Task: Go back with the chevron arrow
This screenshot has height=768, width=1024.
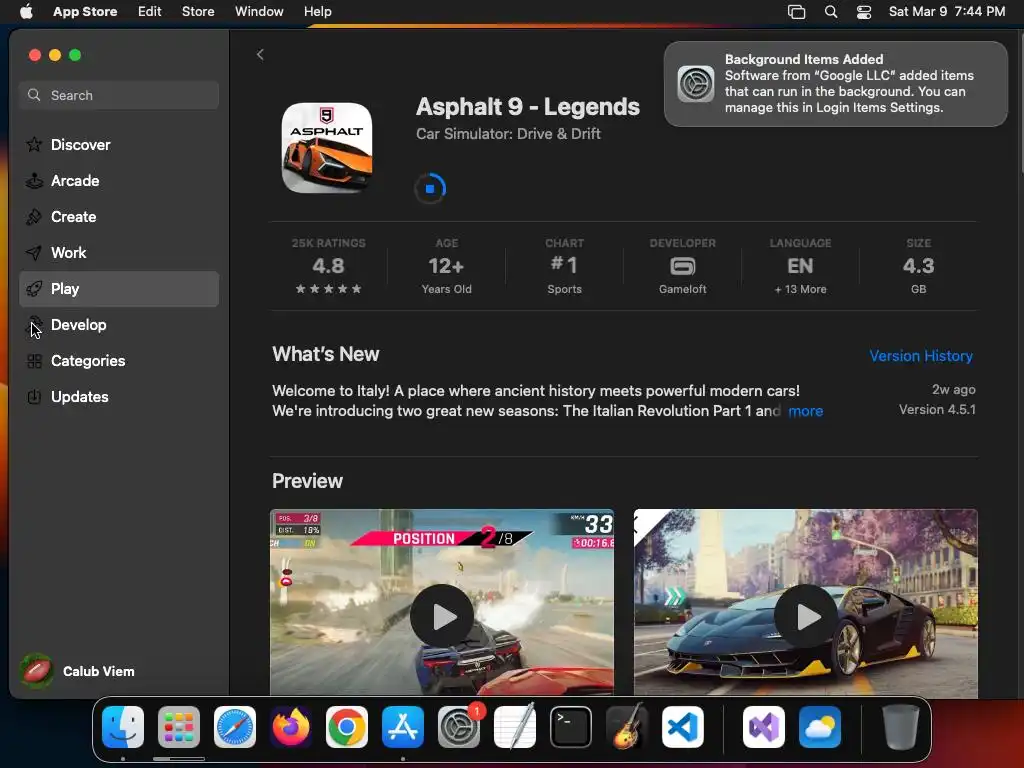Action: (x=260, y=54)
